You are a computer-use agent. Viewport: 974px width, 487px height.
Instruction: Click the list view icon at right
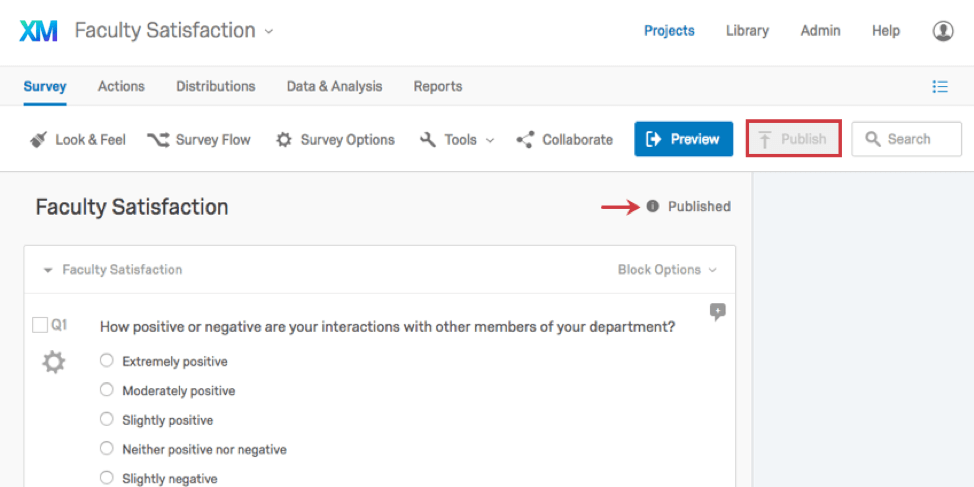coord(940,87)
